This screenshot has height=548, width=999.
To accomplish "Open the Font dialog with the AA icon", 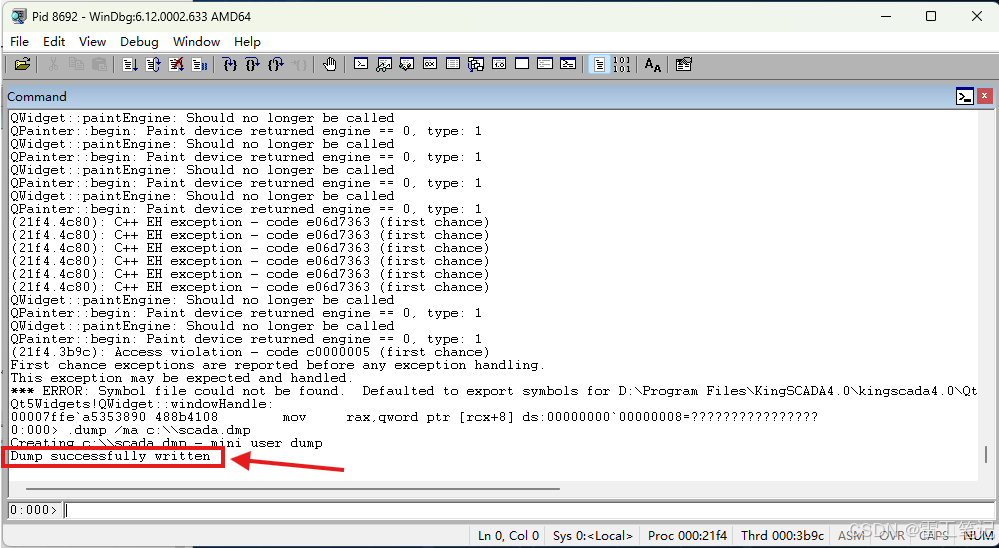I will (652, 64).
